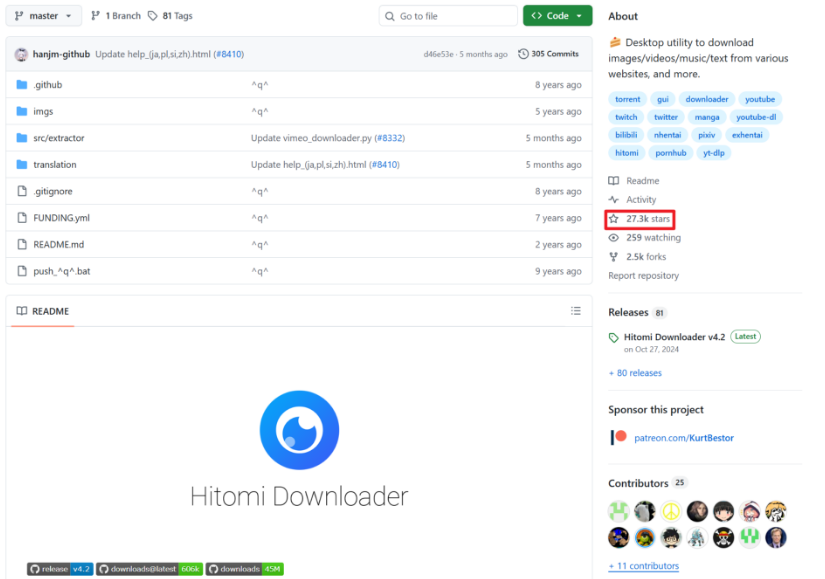Click the fork icon next to 2.5k forks
The height and width of the screenshot is (579, 825).
614,257
